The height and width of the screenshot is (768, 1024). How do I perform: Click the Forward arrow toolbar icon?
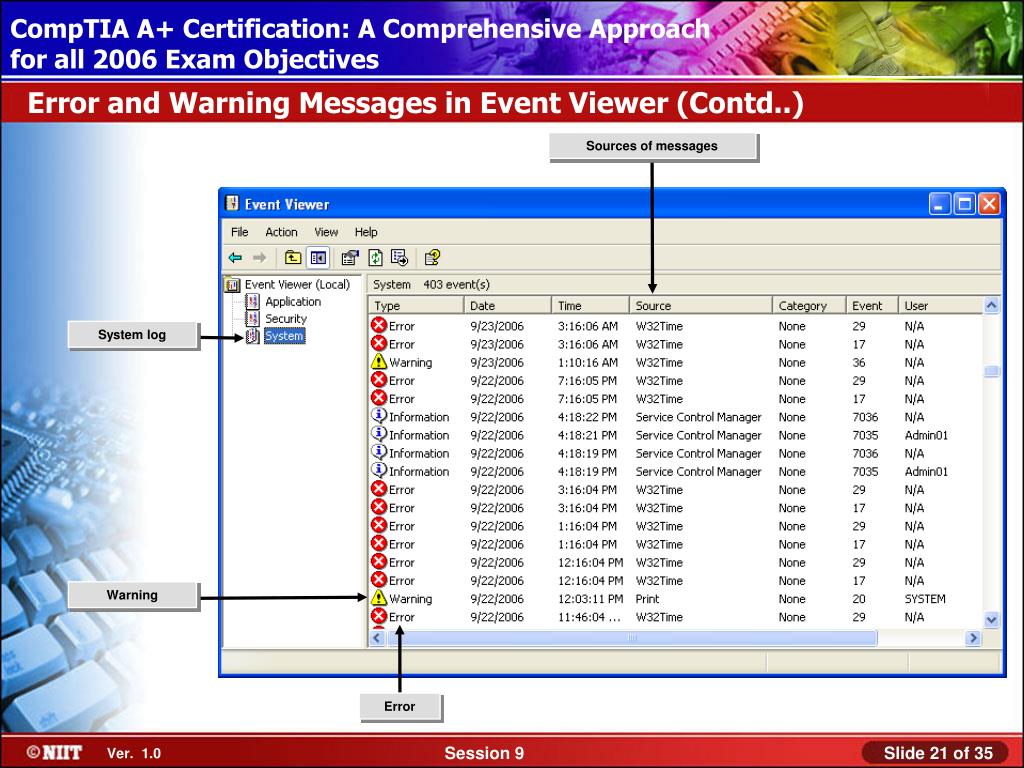259,258
